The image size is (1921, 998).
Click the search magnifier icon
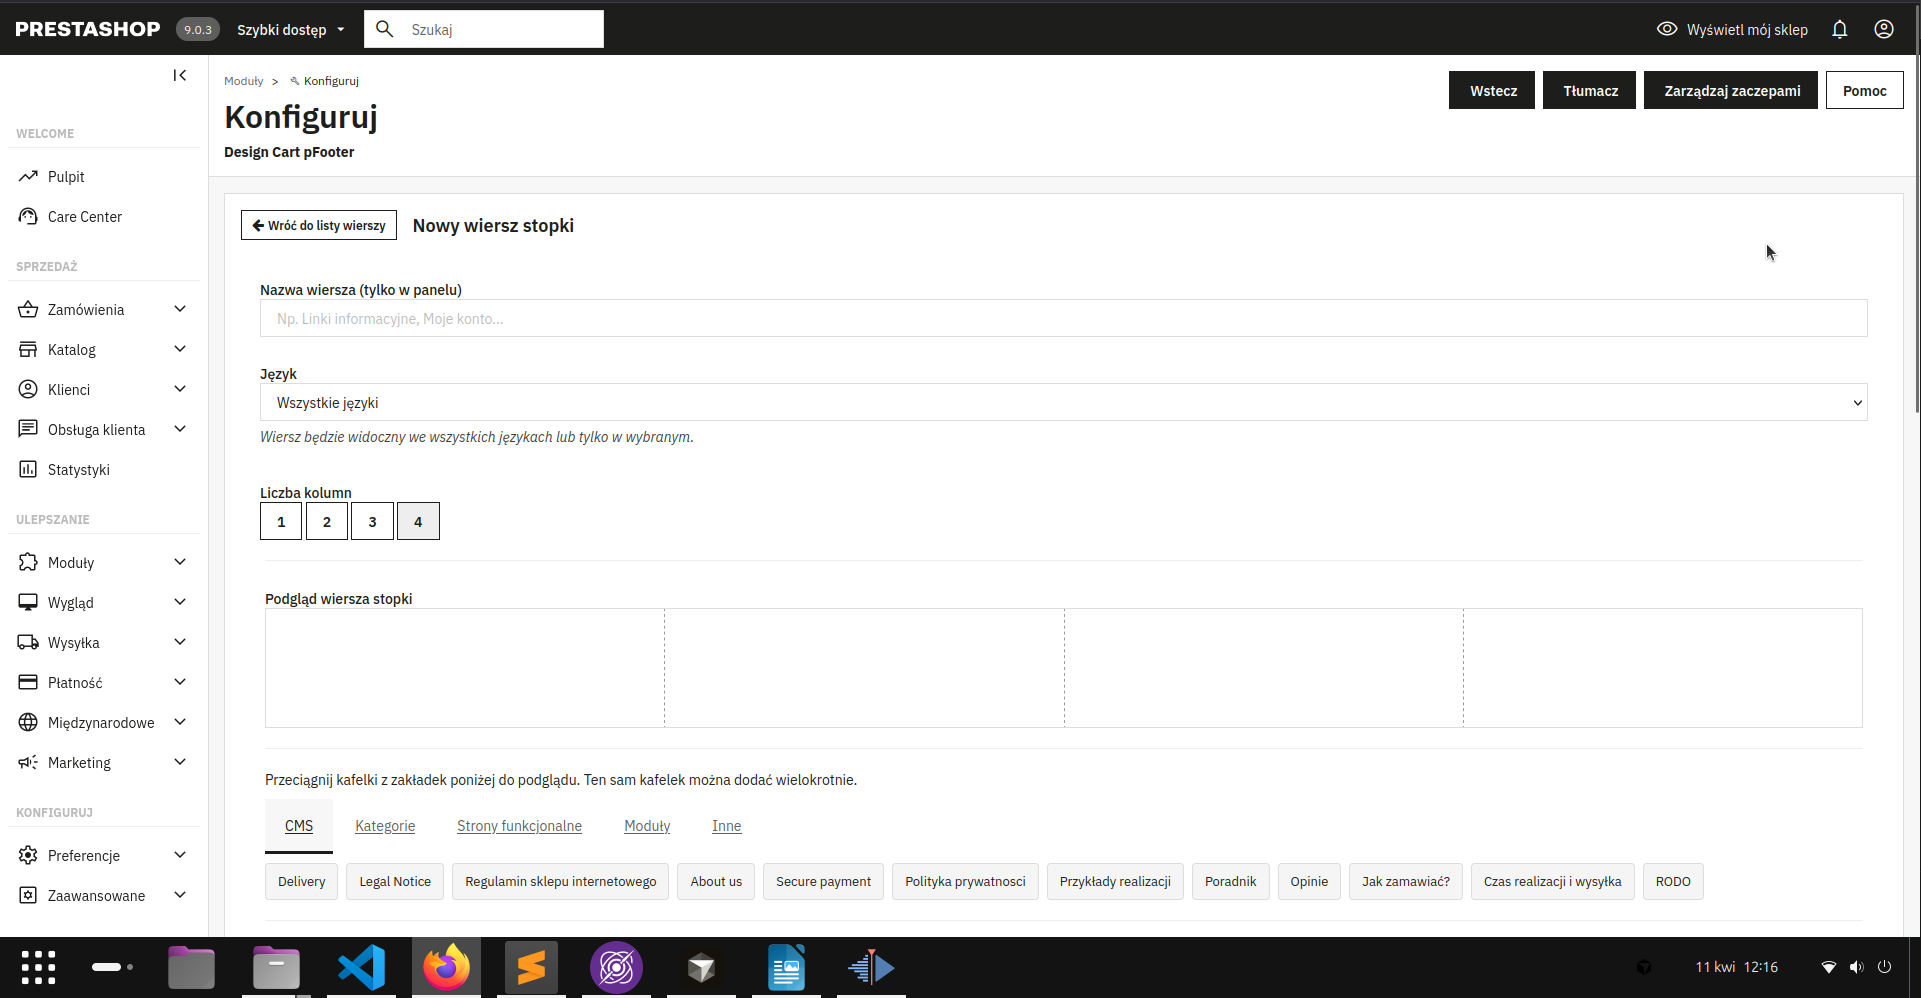(x=385, y=29)
